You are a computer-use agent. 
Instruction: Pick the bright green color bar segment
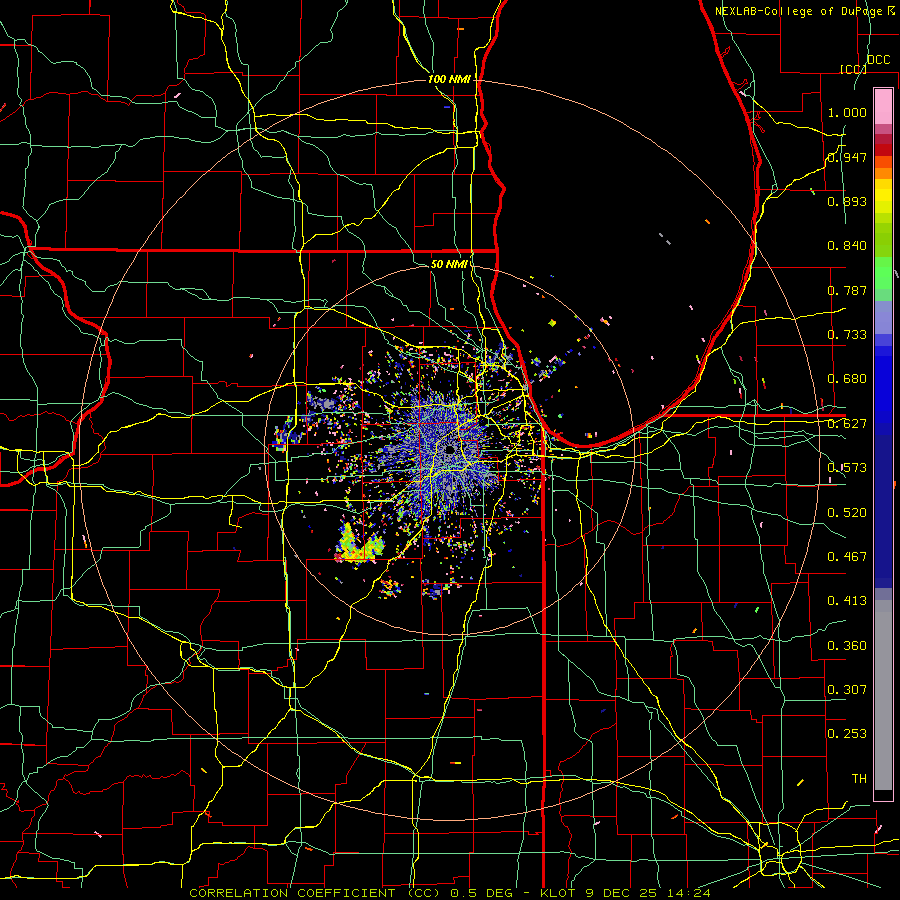(x=883, y=272)
